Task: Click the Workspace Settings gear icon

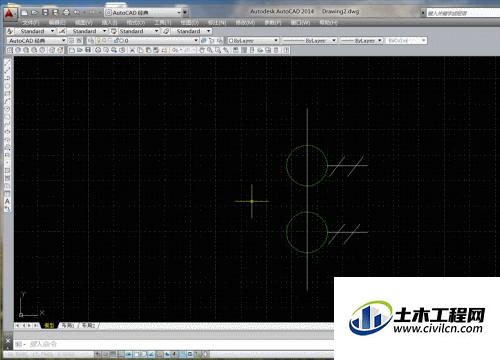Action: pos(71,40)
